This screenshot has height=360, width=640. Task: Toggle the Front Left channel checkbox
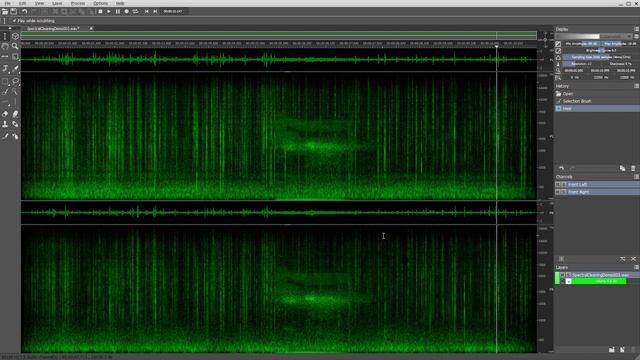click(x=558, y=184)
